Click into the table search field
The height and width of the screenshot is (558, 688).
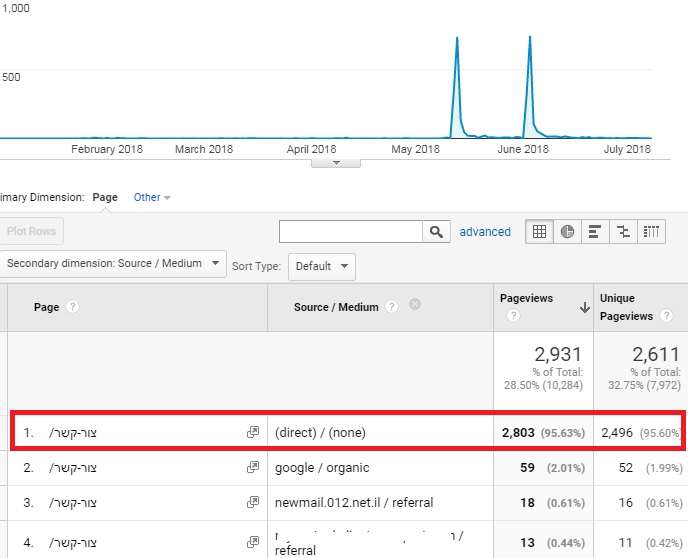pos(351,232)
